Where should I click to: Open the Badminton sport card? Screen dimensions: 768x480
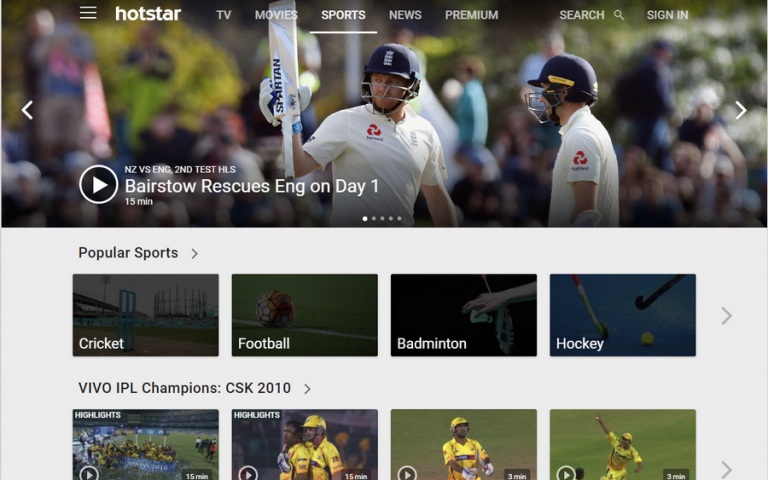coord(464,315)
